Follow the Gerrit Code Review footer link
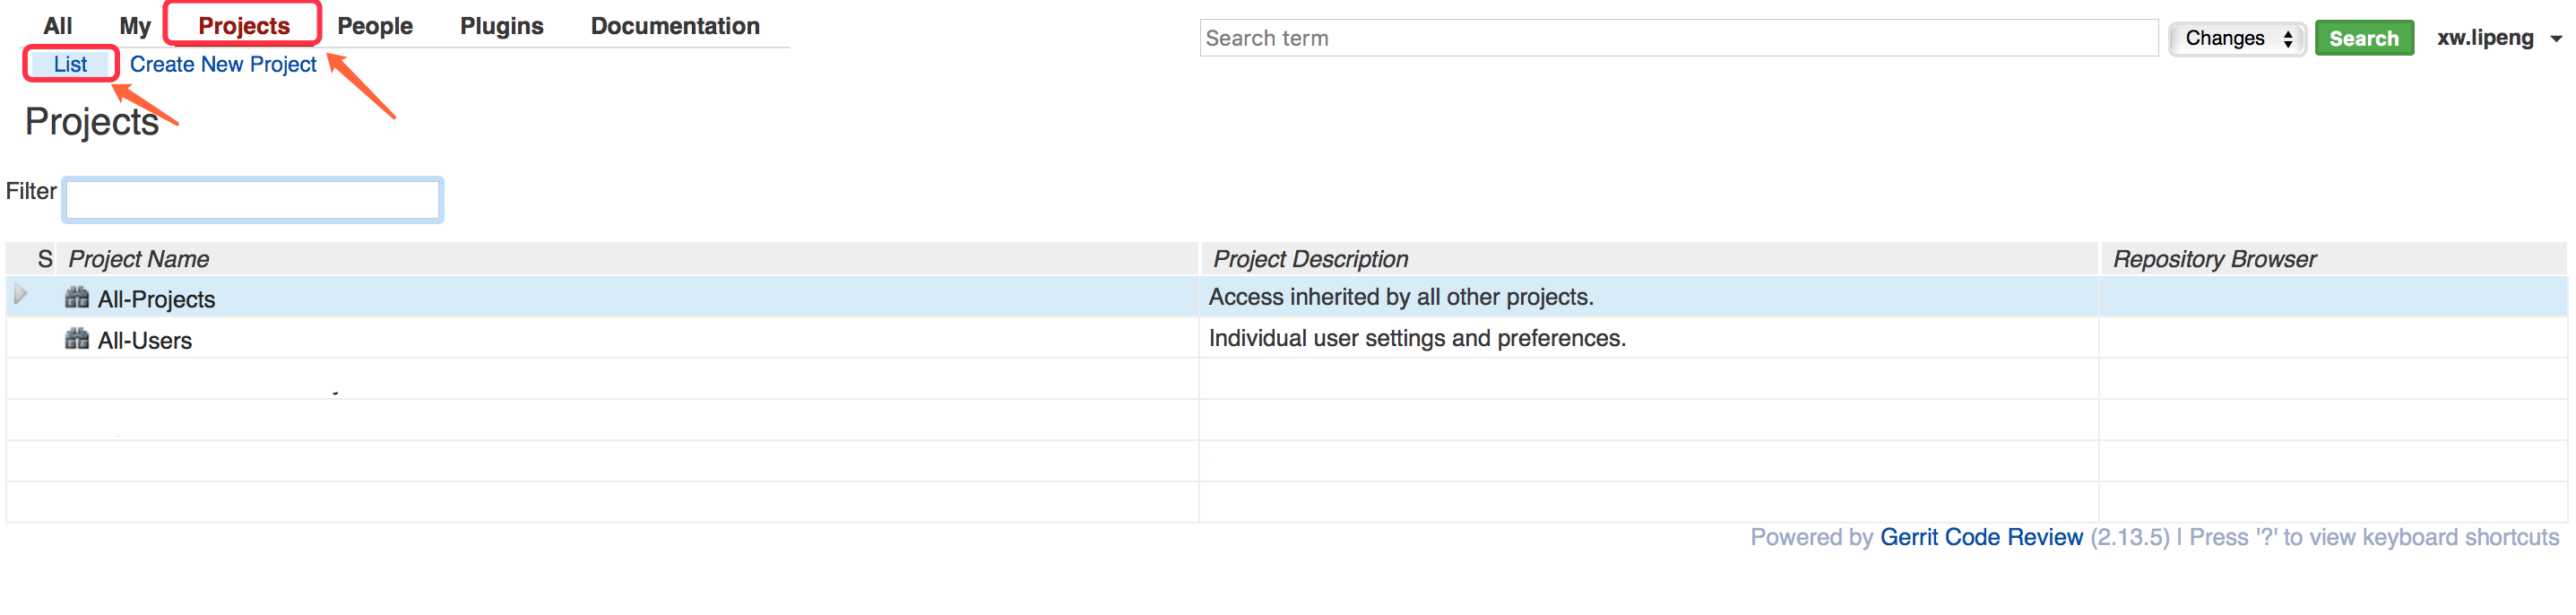 [1981, 537]
